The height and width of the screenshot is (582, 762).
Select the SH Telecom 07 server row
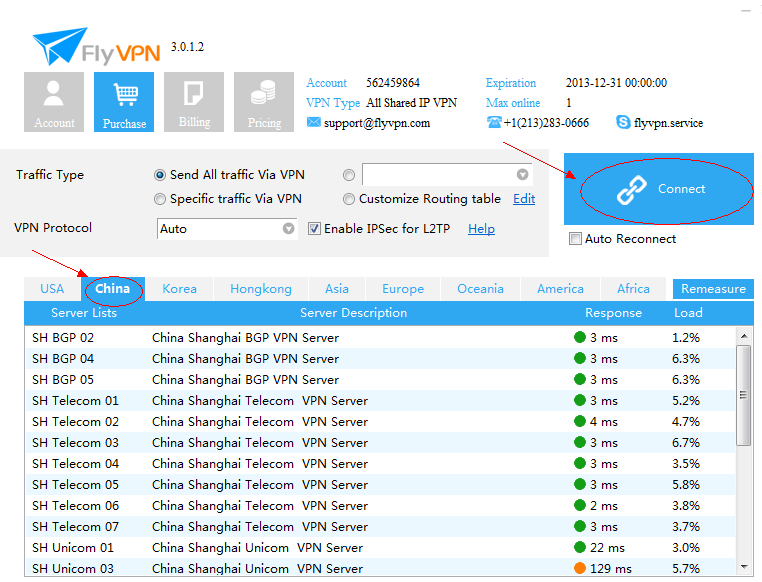(x=380, y=527)
